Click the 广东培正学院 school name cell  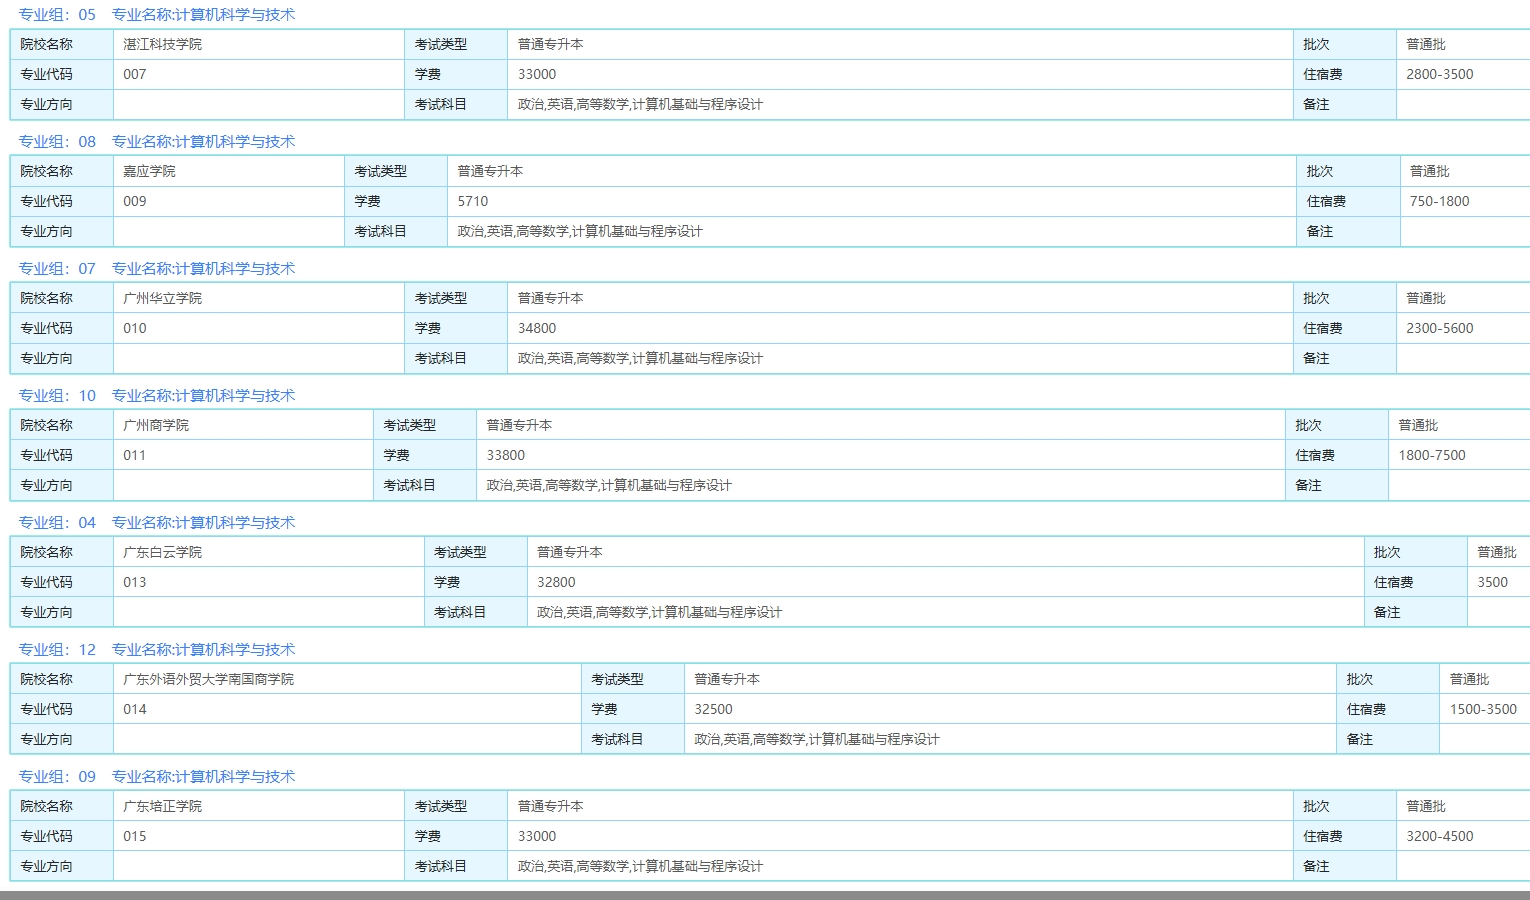click(162, 807)
